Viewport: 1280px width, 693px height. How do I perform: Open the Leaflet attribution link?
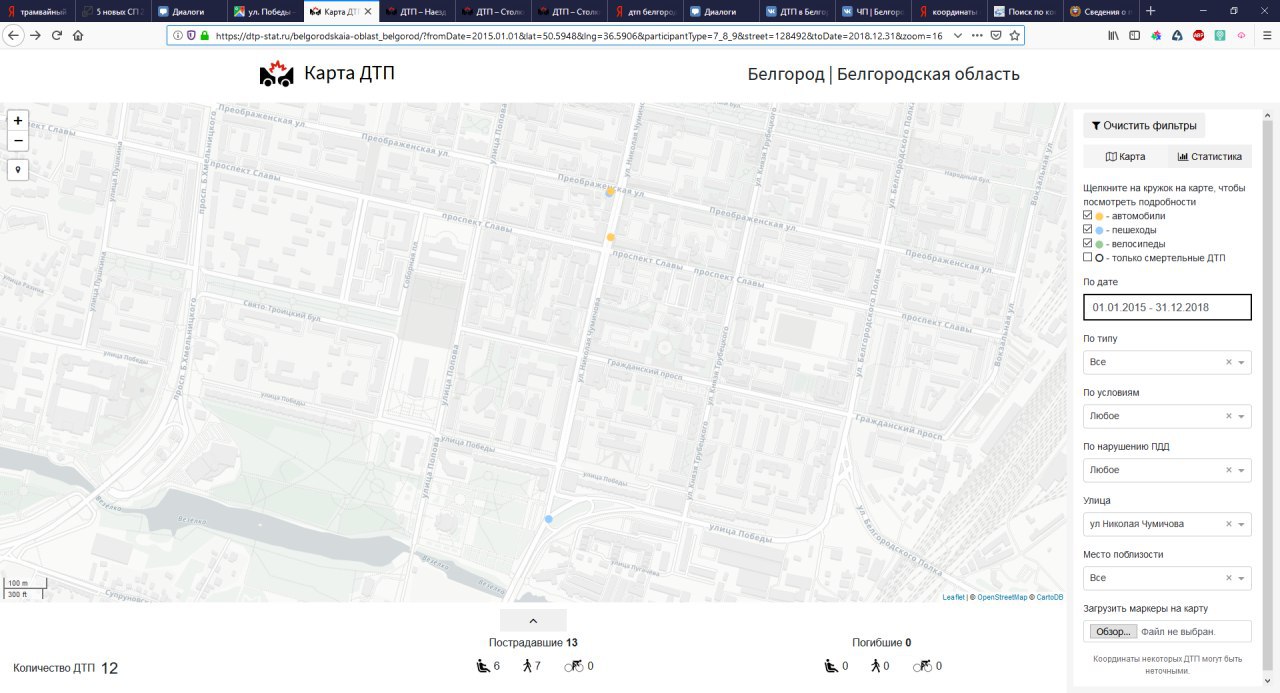[953, 597]
